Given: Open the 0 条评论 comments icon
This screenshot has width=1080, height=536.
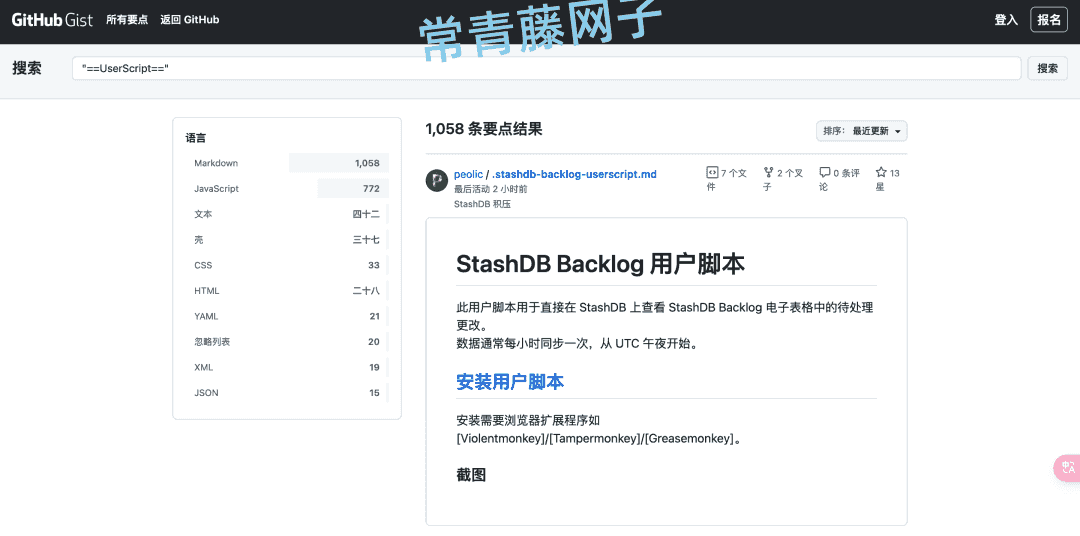Looking at the screenshot, I should (x=824, y=172).
